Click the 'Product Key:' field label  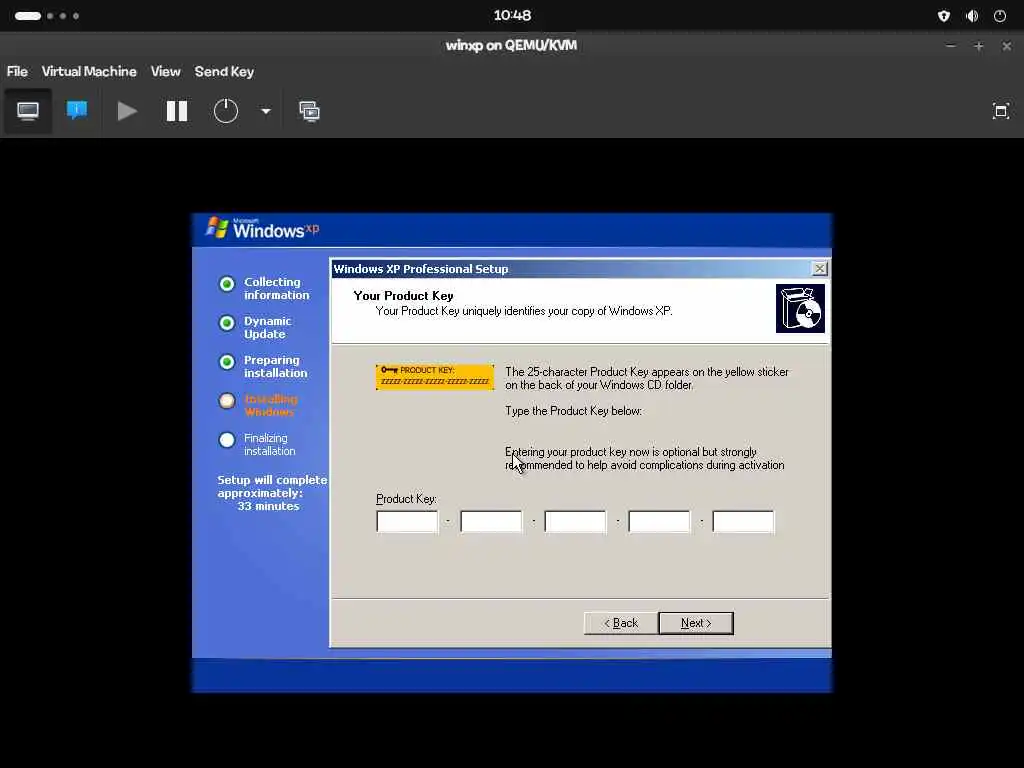pyautogui.click(x=406, y=499)
